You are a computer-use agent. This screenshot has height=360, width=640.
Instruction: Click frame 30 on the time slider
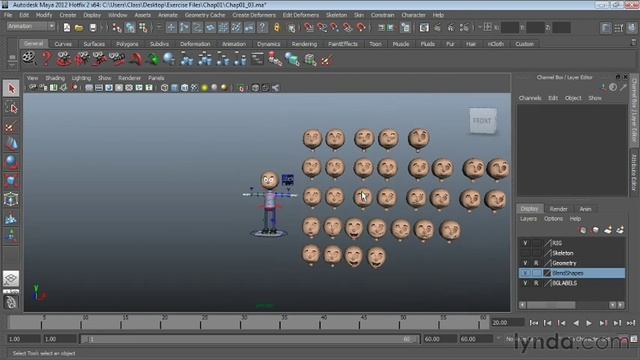[241, 322]
